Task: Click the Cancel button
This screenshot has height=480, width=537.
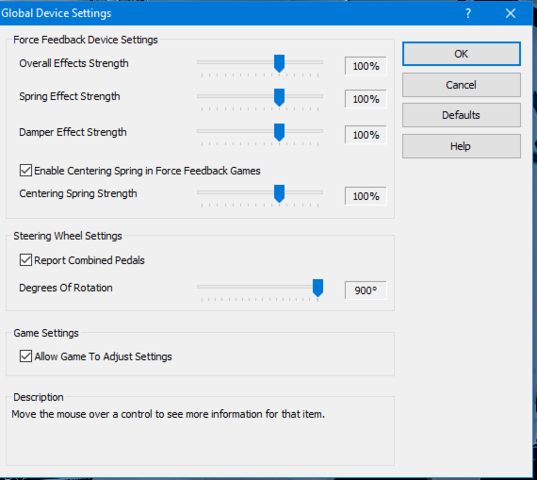Action: click(461, 85)
